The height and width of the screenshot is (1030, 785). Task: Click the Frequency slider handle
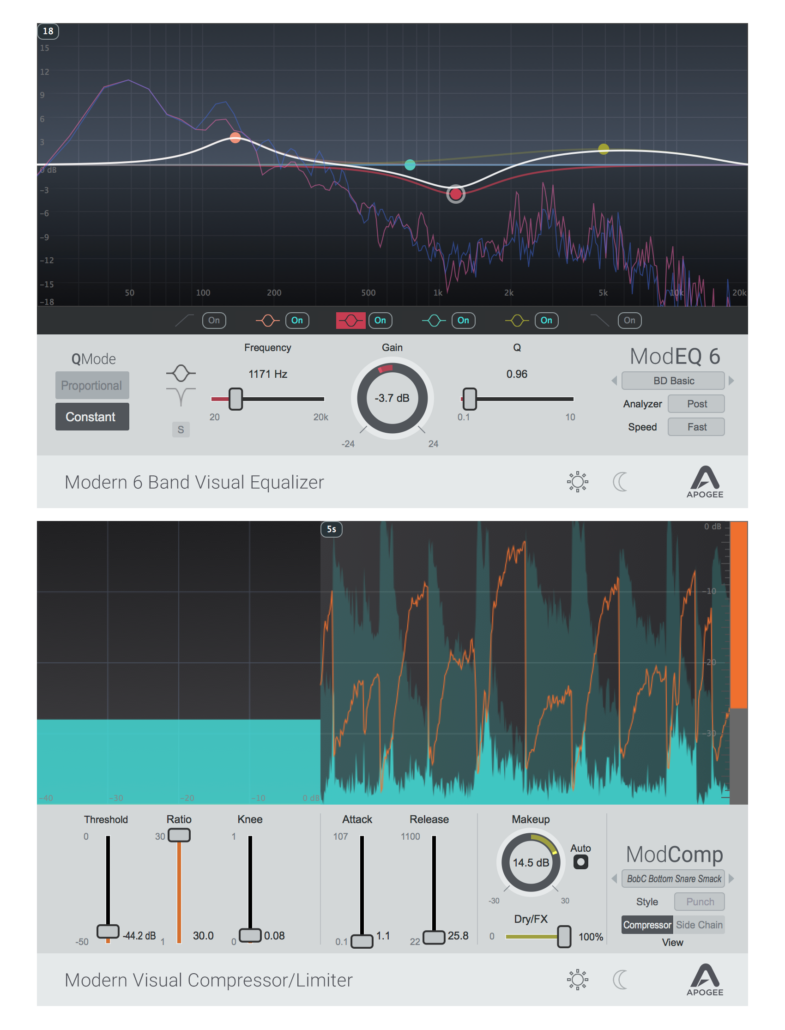click(x=235, y=399)
